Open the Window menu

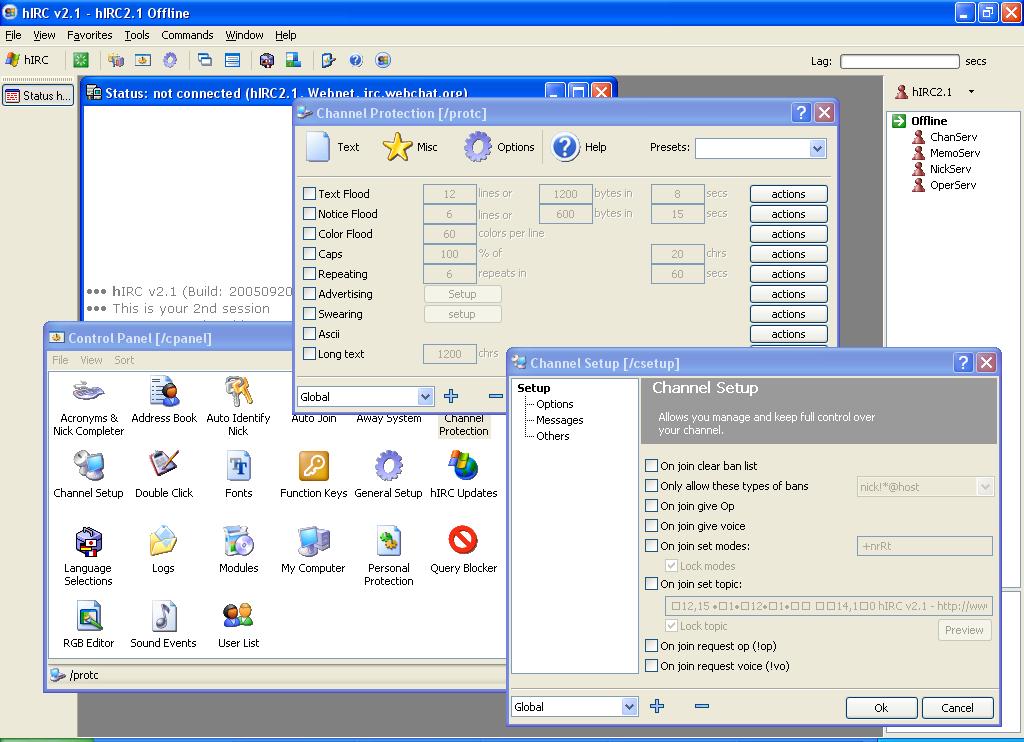click(x=244, y=35)
